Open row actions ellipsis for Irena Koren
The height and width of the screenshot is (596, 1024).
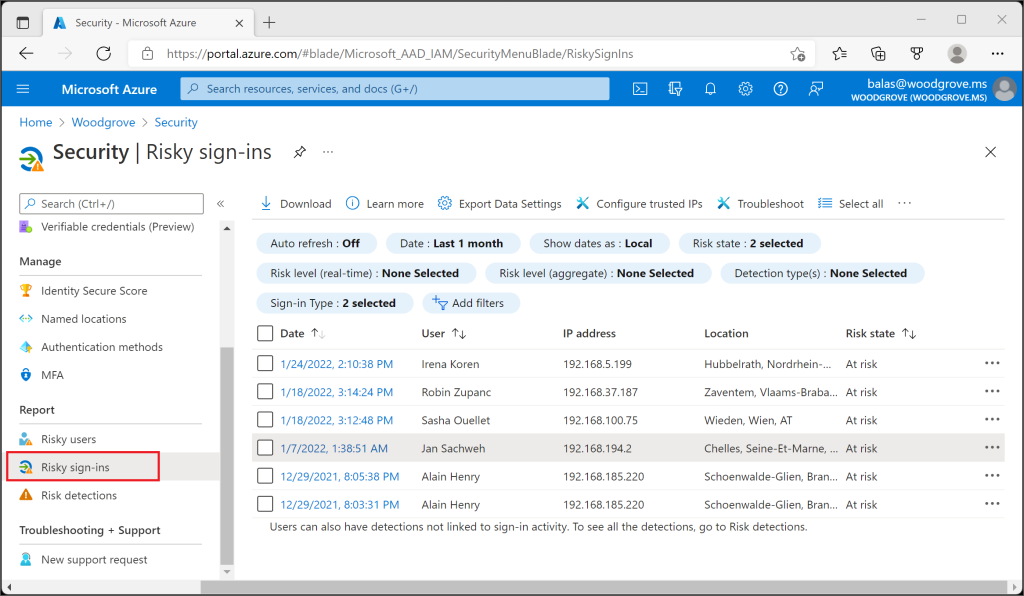tap(992, 363)
